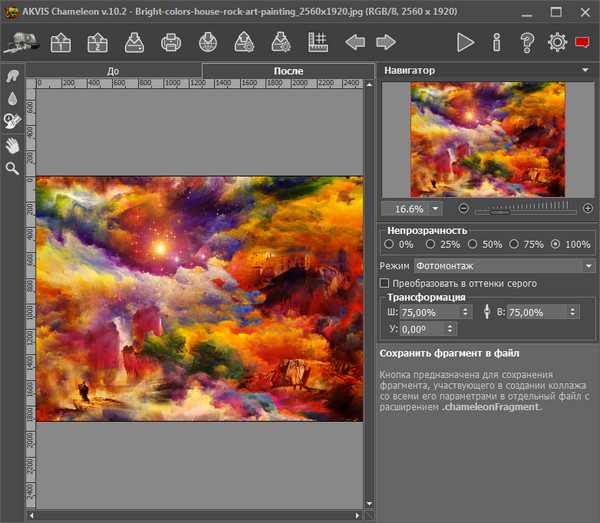
Task: Open the Режим 'Фотомонтаж' dropdown
Action: click(x=504, y=266)
